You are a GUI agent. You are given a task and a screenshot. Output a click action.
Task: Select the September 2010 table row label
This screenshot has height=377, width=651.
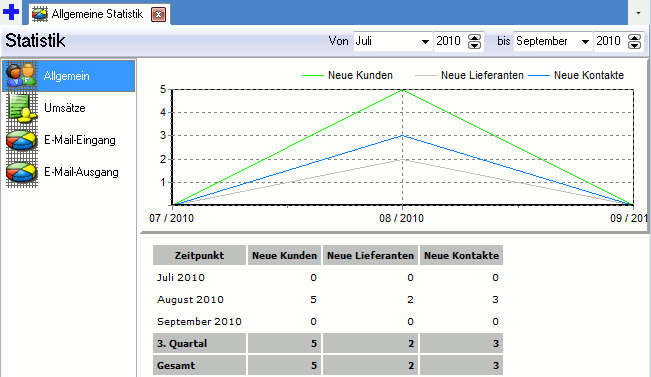click(199, 321)
